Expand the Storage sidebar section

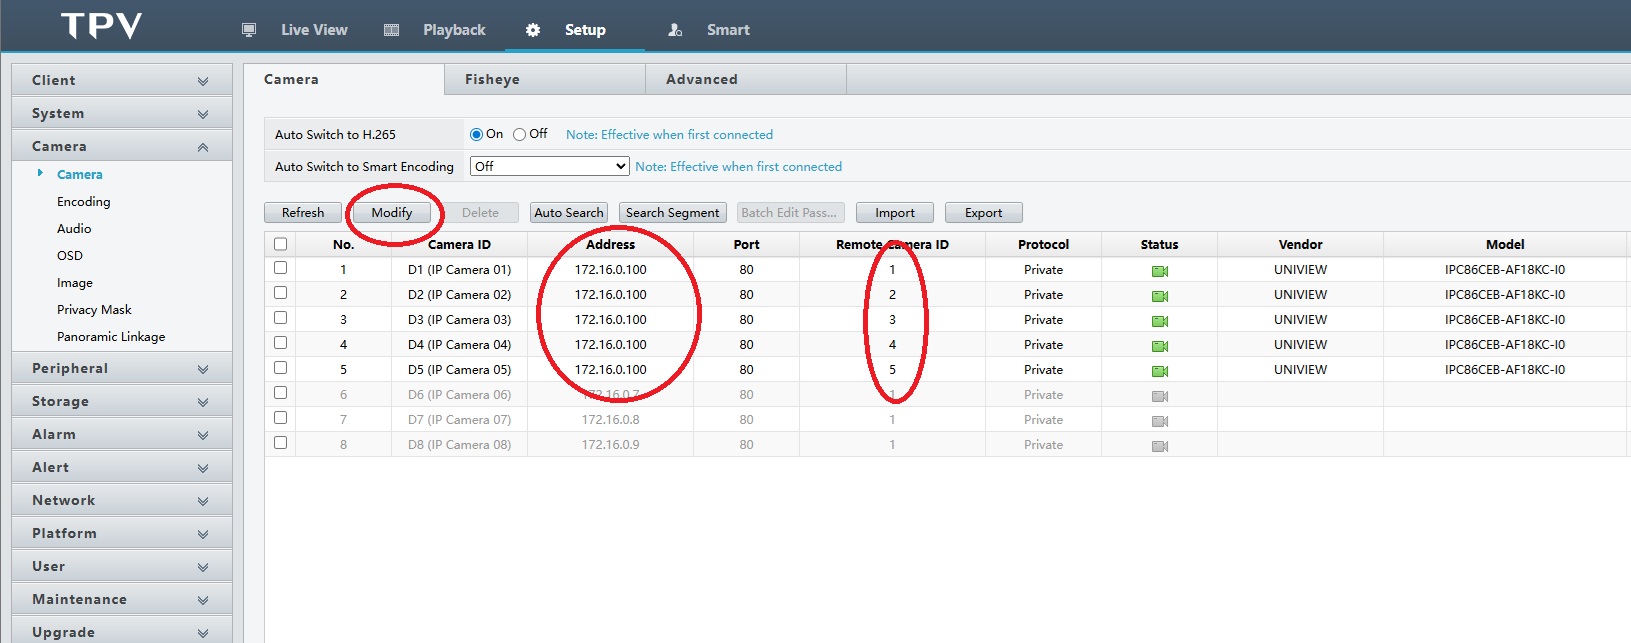[x=121, y=401]
